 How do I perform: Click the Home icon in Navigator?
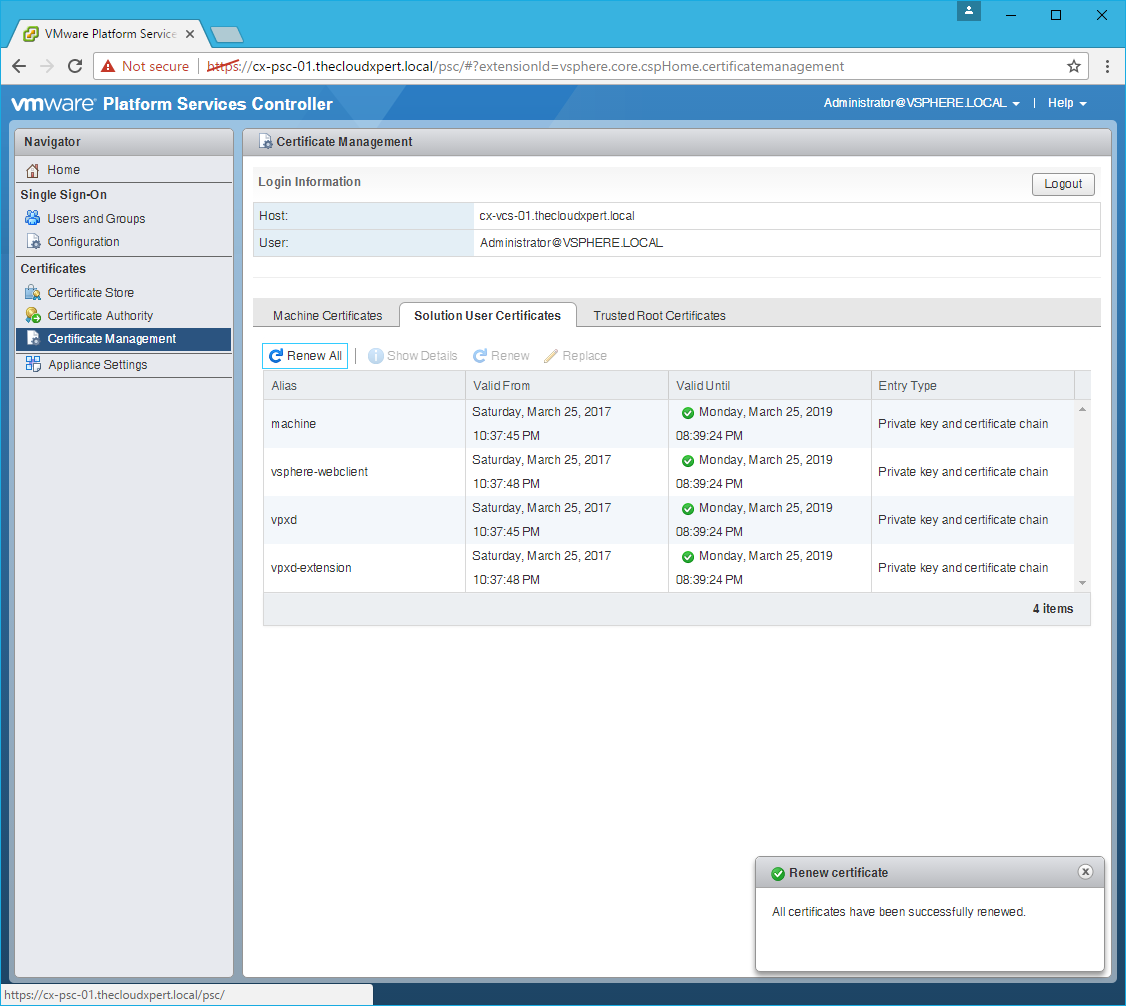point(33,170)
